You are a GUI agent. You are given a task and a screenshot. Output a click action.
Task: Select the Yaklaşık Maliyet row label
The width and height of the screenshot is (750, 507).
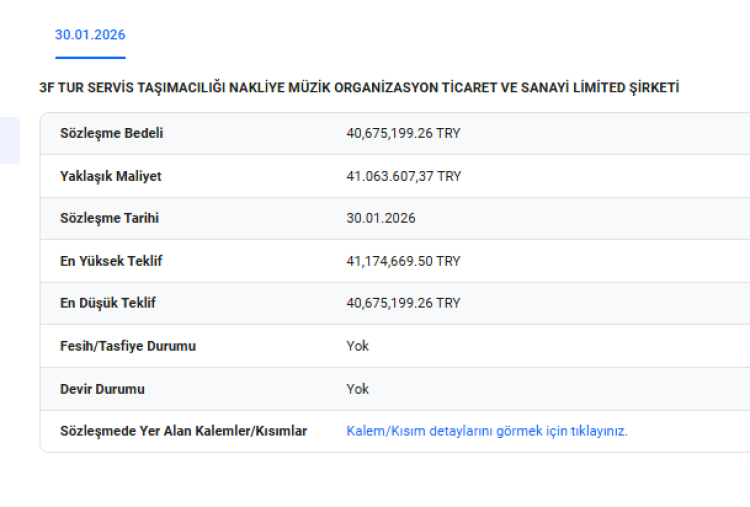pos(110,176)
